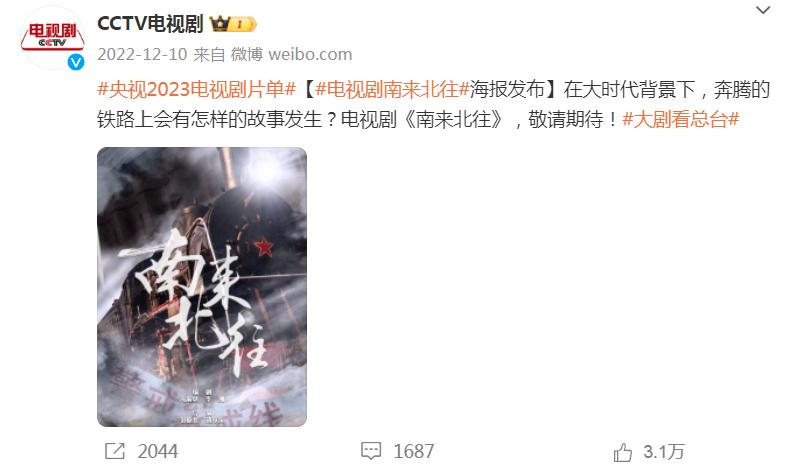Click the blue verified badge on avatar
Screen dimensions: 790x467
coord(76,62)
